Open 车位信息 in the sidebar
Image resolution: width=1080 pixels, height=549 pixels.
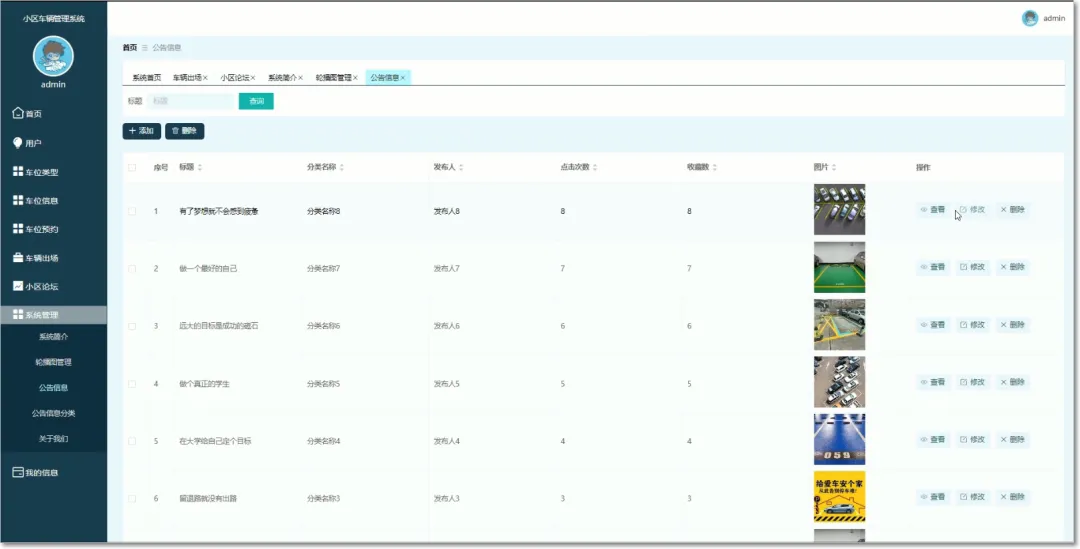36,200
